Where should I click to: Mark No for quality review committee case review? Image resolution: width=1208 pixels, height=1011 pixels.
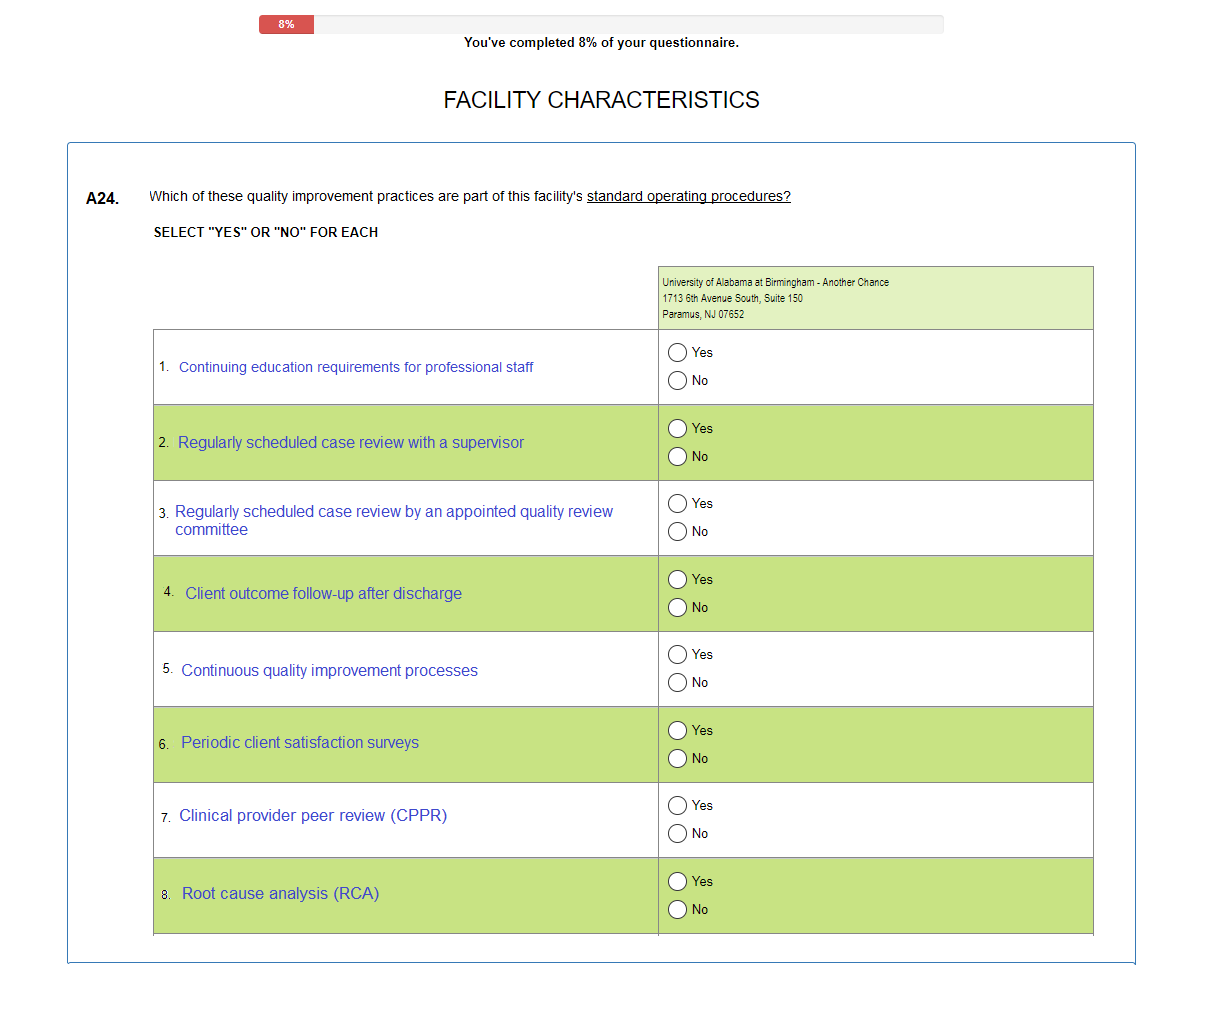pyautogui.click(x=677, y=532)
